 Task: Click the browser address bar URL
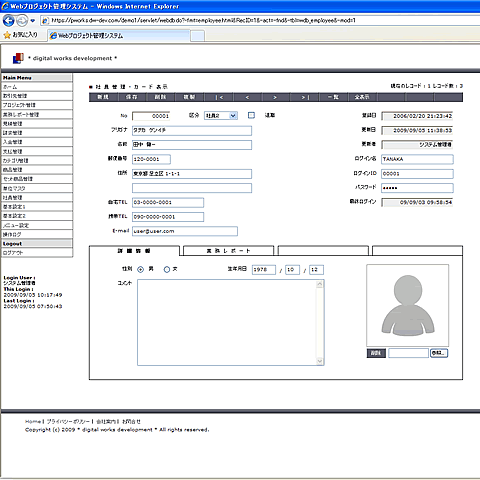coord(203,21)
